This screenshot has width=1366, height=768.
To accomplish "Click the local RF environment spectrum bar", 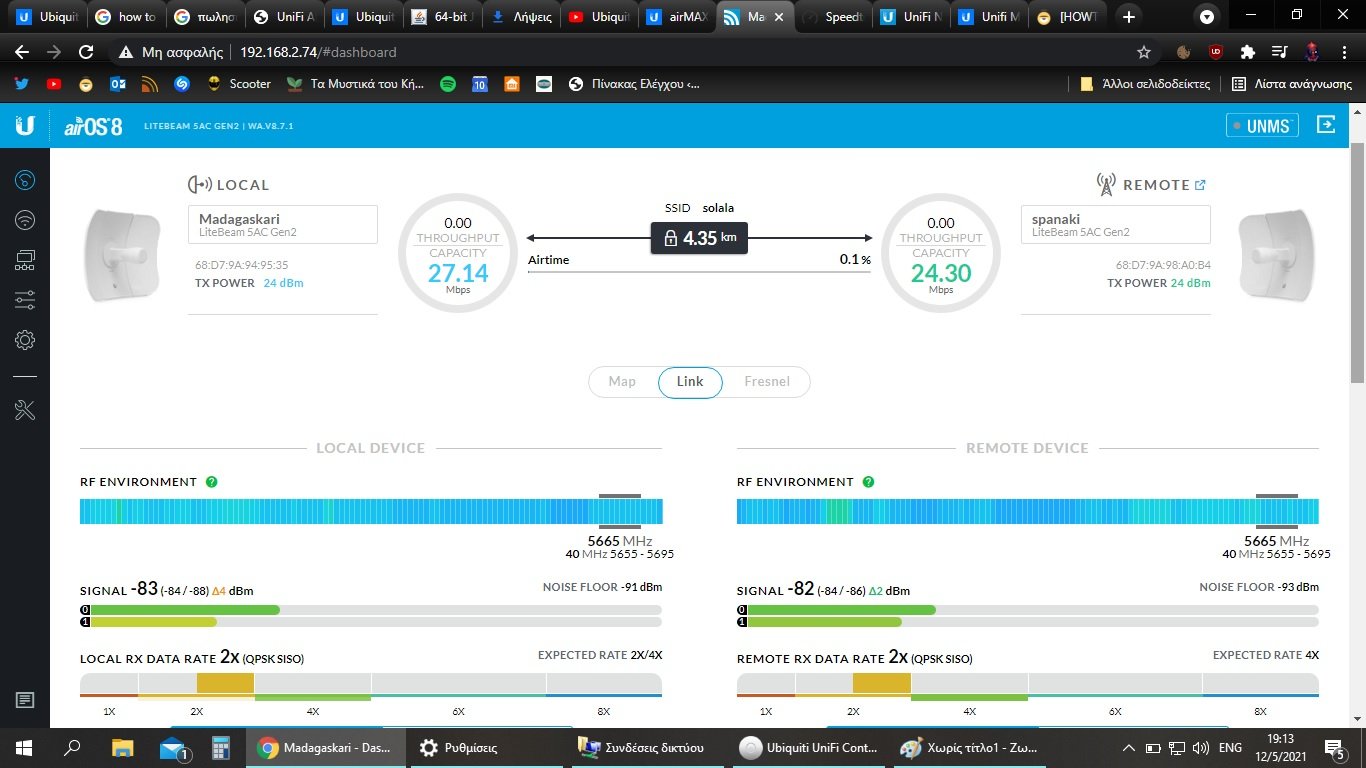I will point(371,511).
